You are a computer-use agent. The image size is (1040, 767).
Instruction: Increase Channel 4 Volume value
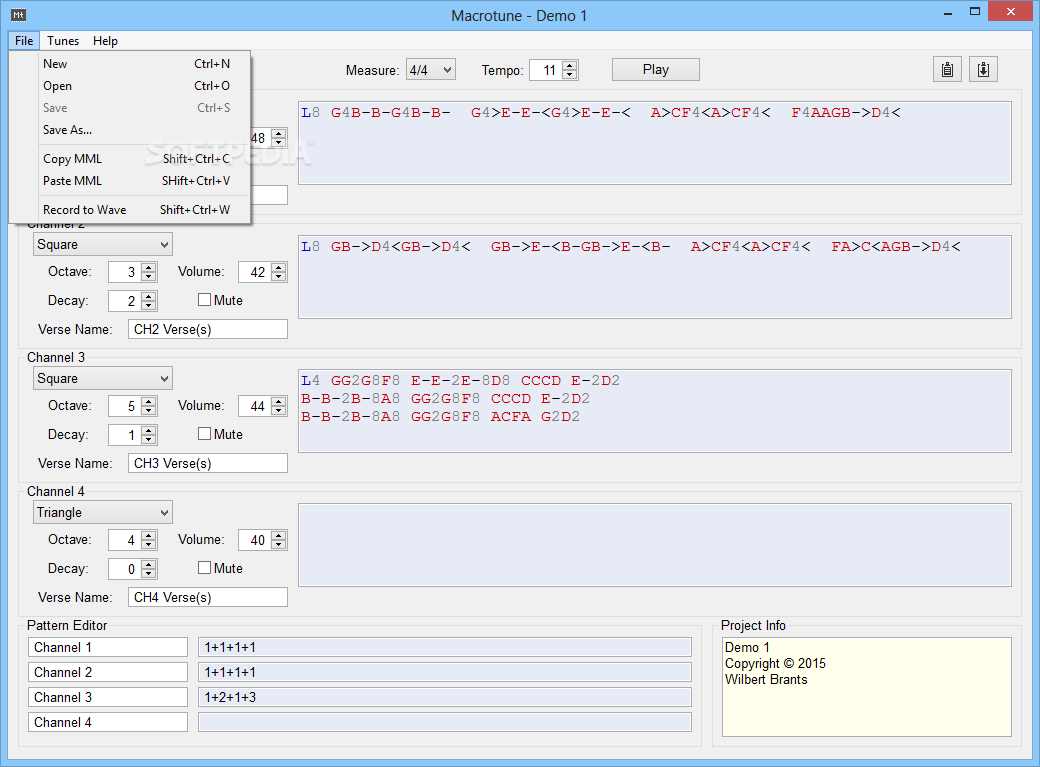pyautogui.click(x=279, y=535)
